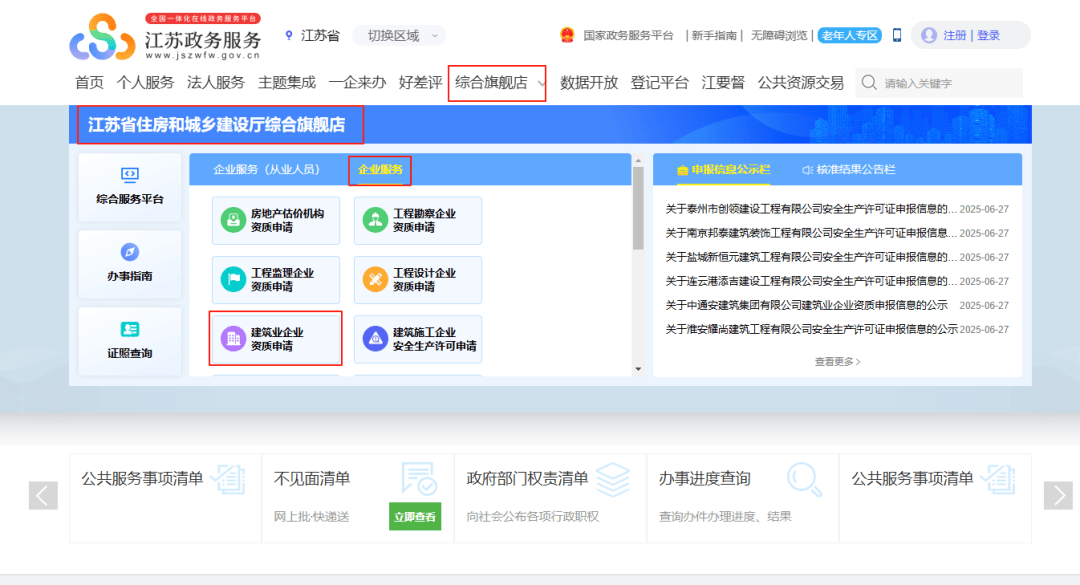Open the 政府部门权责清单 card title
The width and height of the screenshot is (1080, 585).
pyautogui.click(x=527, y=478)
